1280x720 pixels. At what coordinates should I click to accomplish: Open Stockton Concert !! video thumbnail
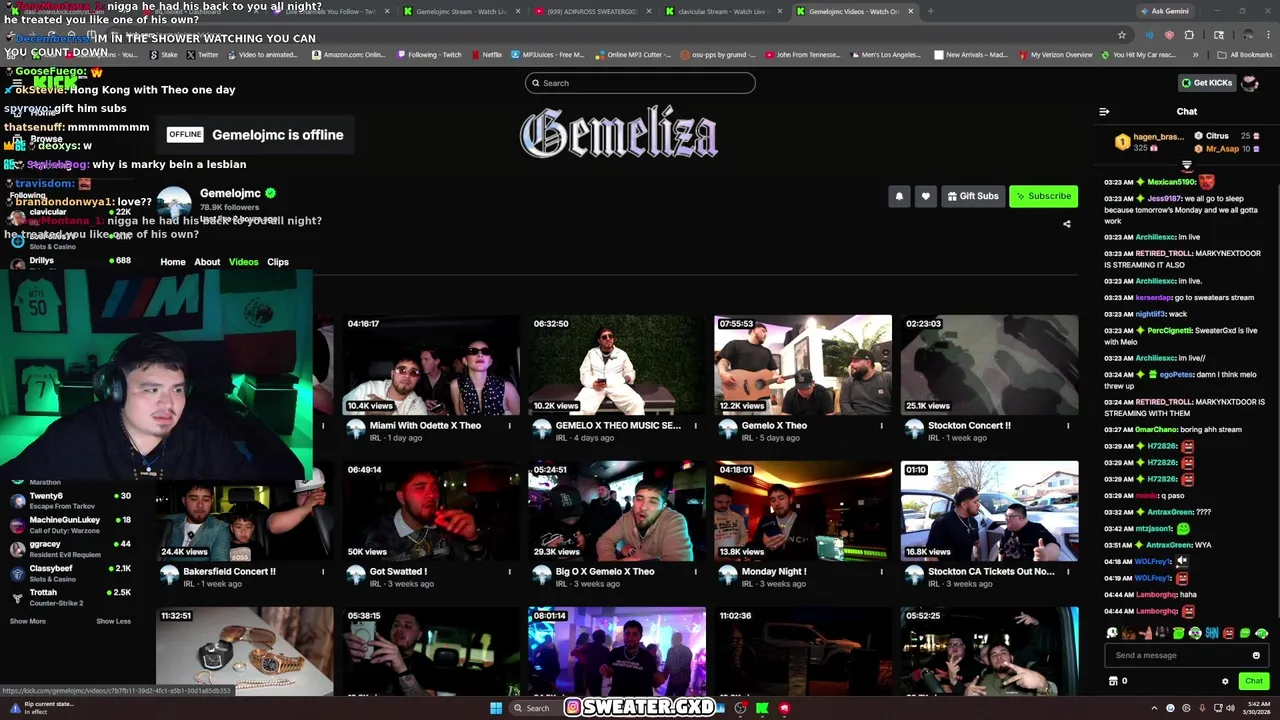tap(989, 365)
